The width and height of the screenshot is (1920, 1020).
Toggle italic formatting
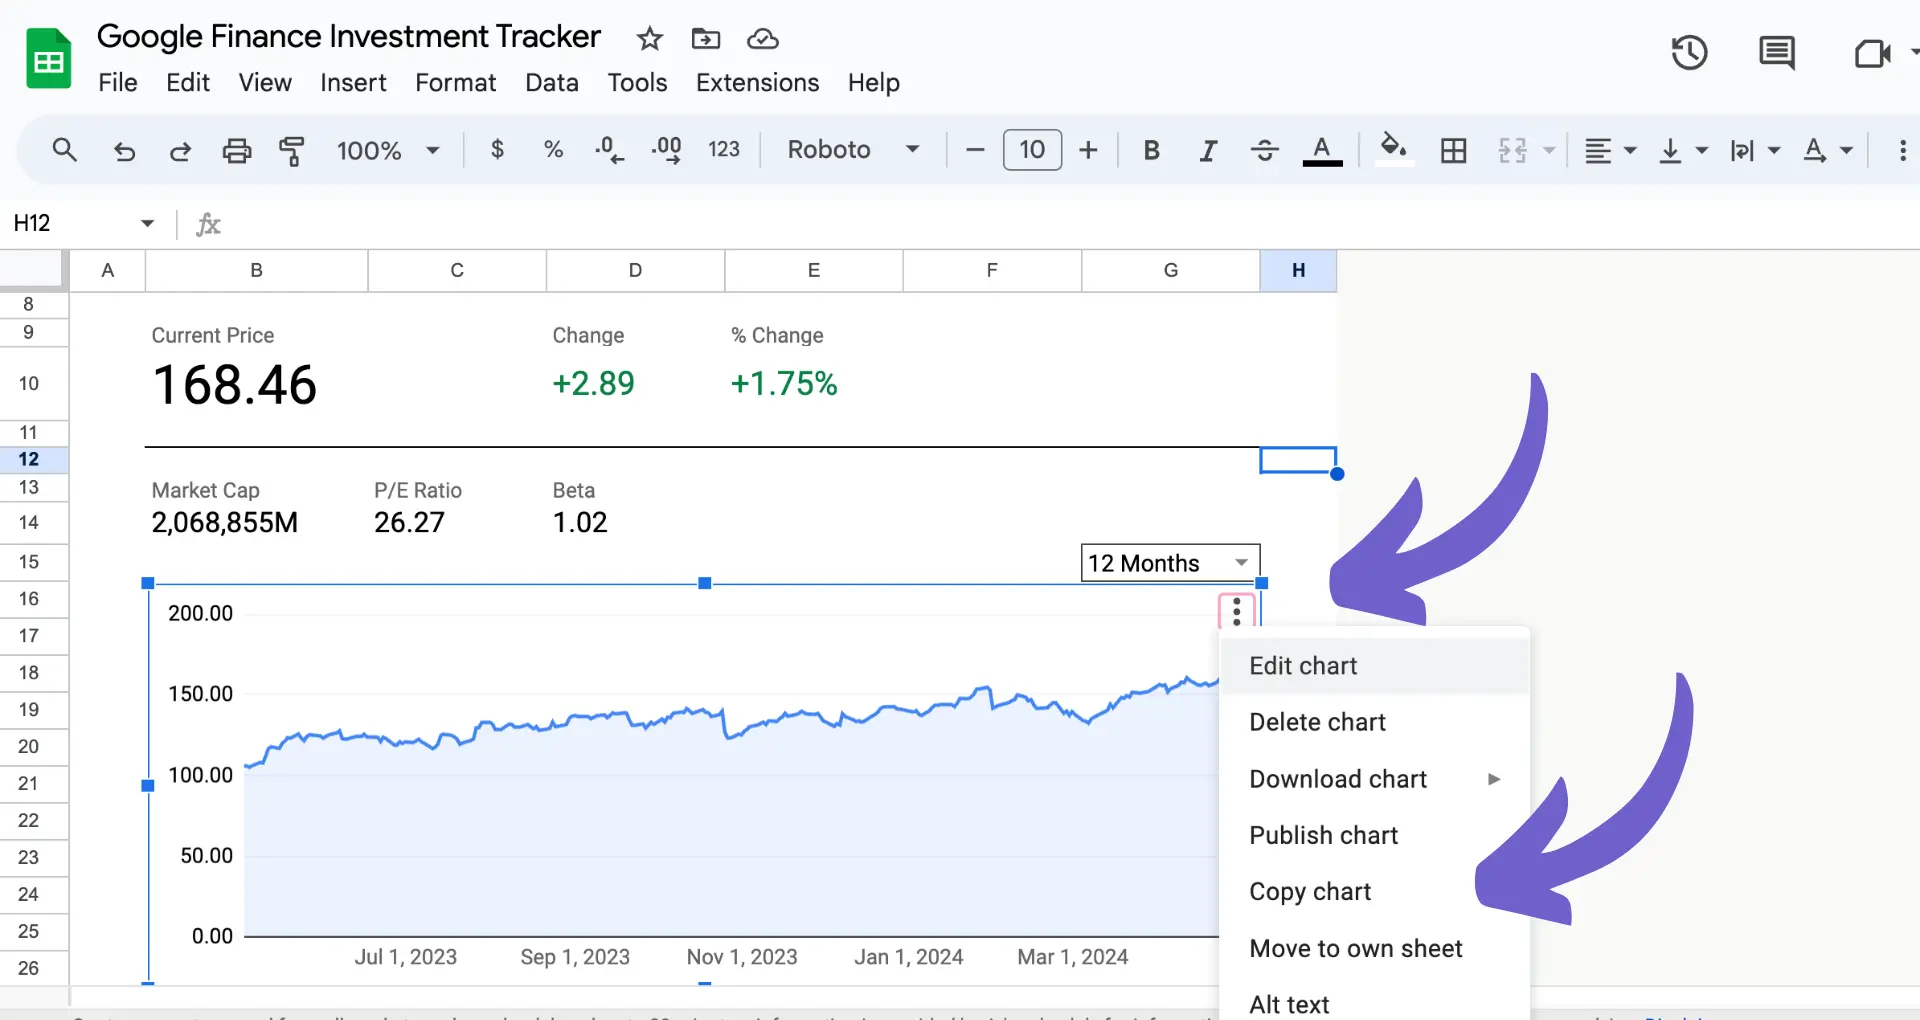click(1208, 150)
